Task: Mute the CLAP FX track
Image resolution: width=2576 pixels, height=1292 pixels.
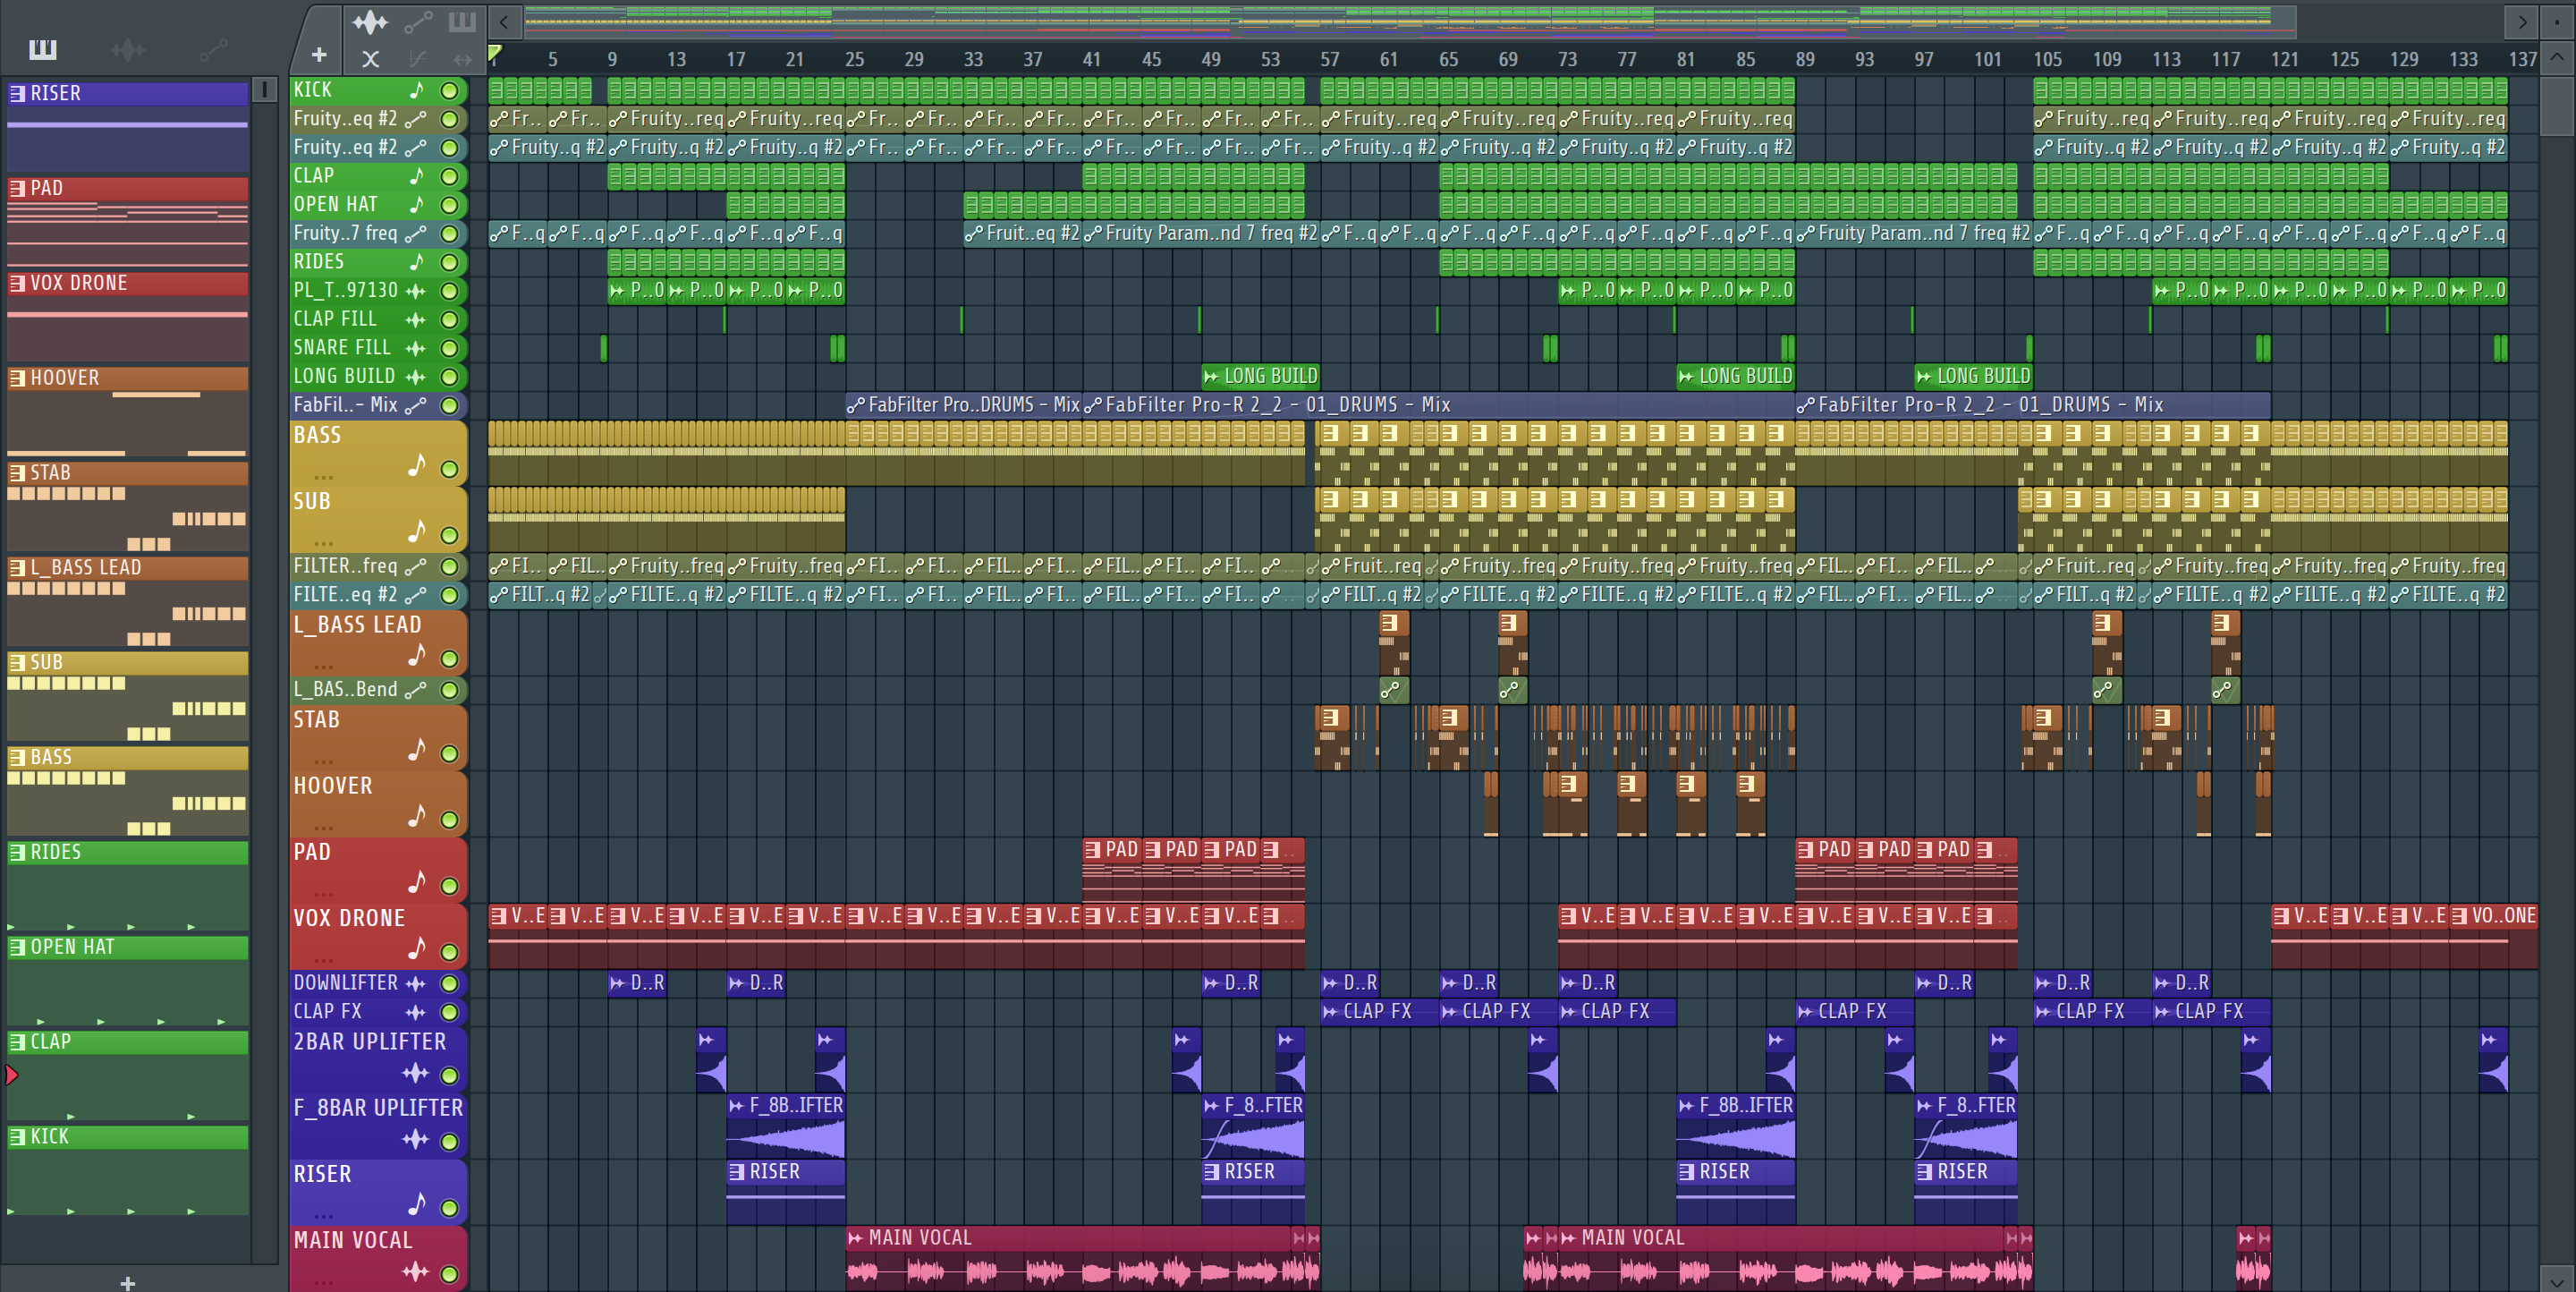Action: click(450, 1012)
